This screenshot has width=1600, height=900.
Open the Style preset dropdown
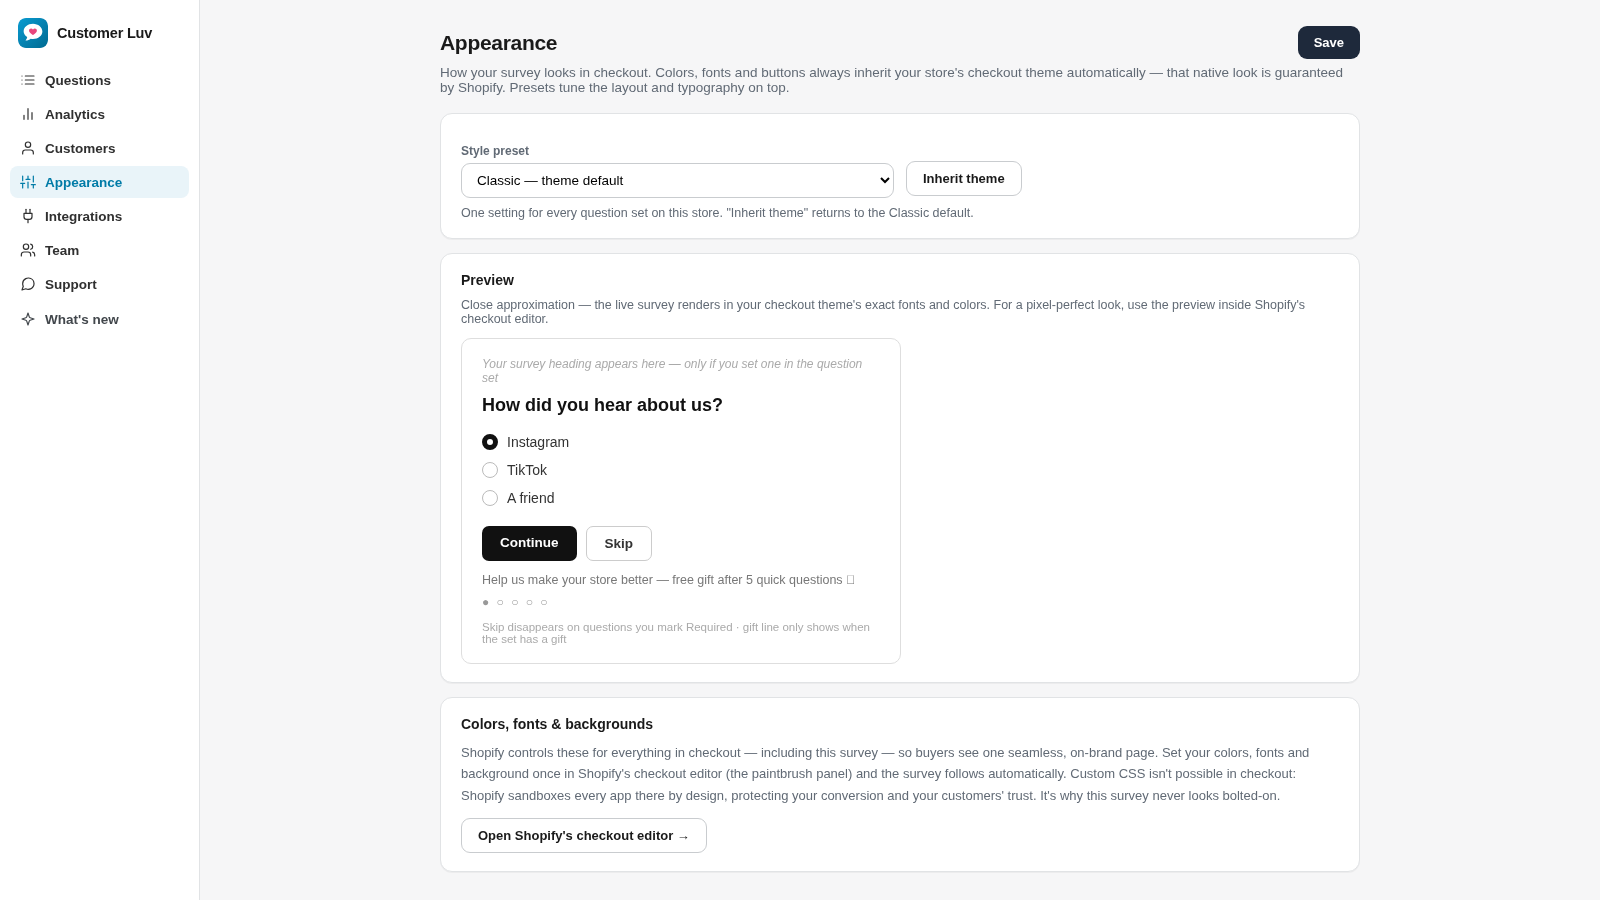pyautogui.click(x=677, y=180)
